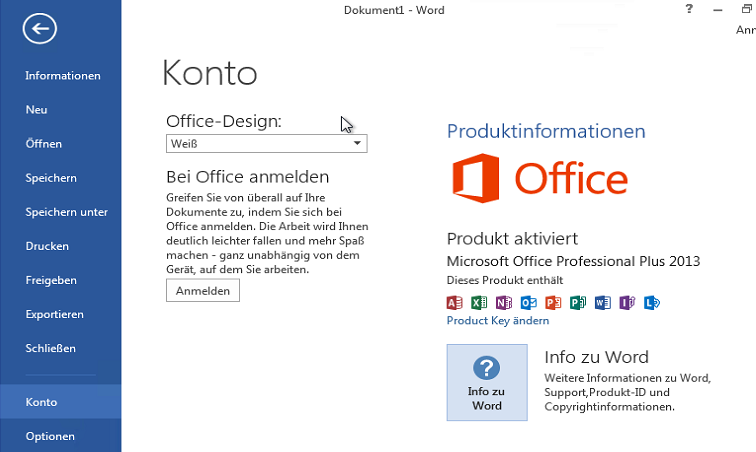Image resolution: width=756 pixels, height=452 pixels.
Task: Minimize the Word window
Action: [x=717, y=10]
